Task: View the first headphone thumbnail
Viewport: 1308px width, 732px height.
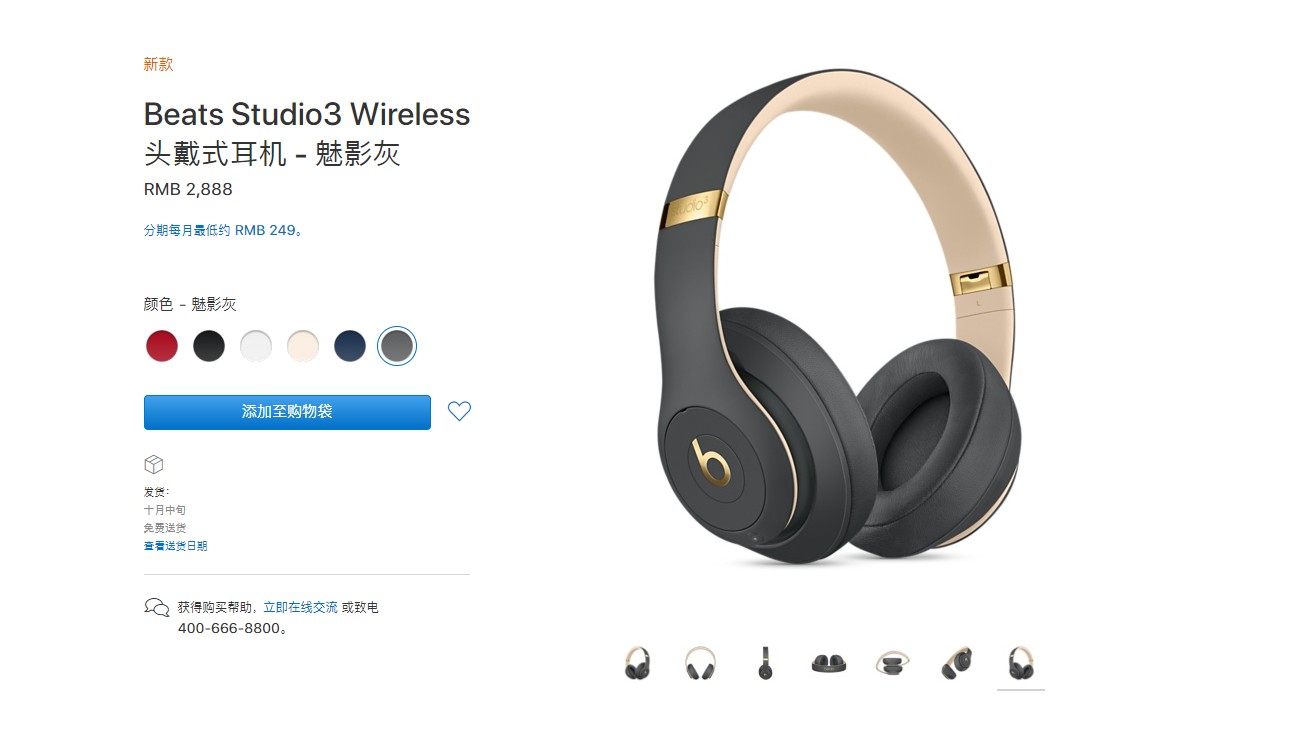Action: [637, 663]
